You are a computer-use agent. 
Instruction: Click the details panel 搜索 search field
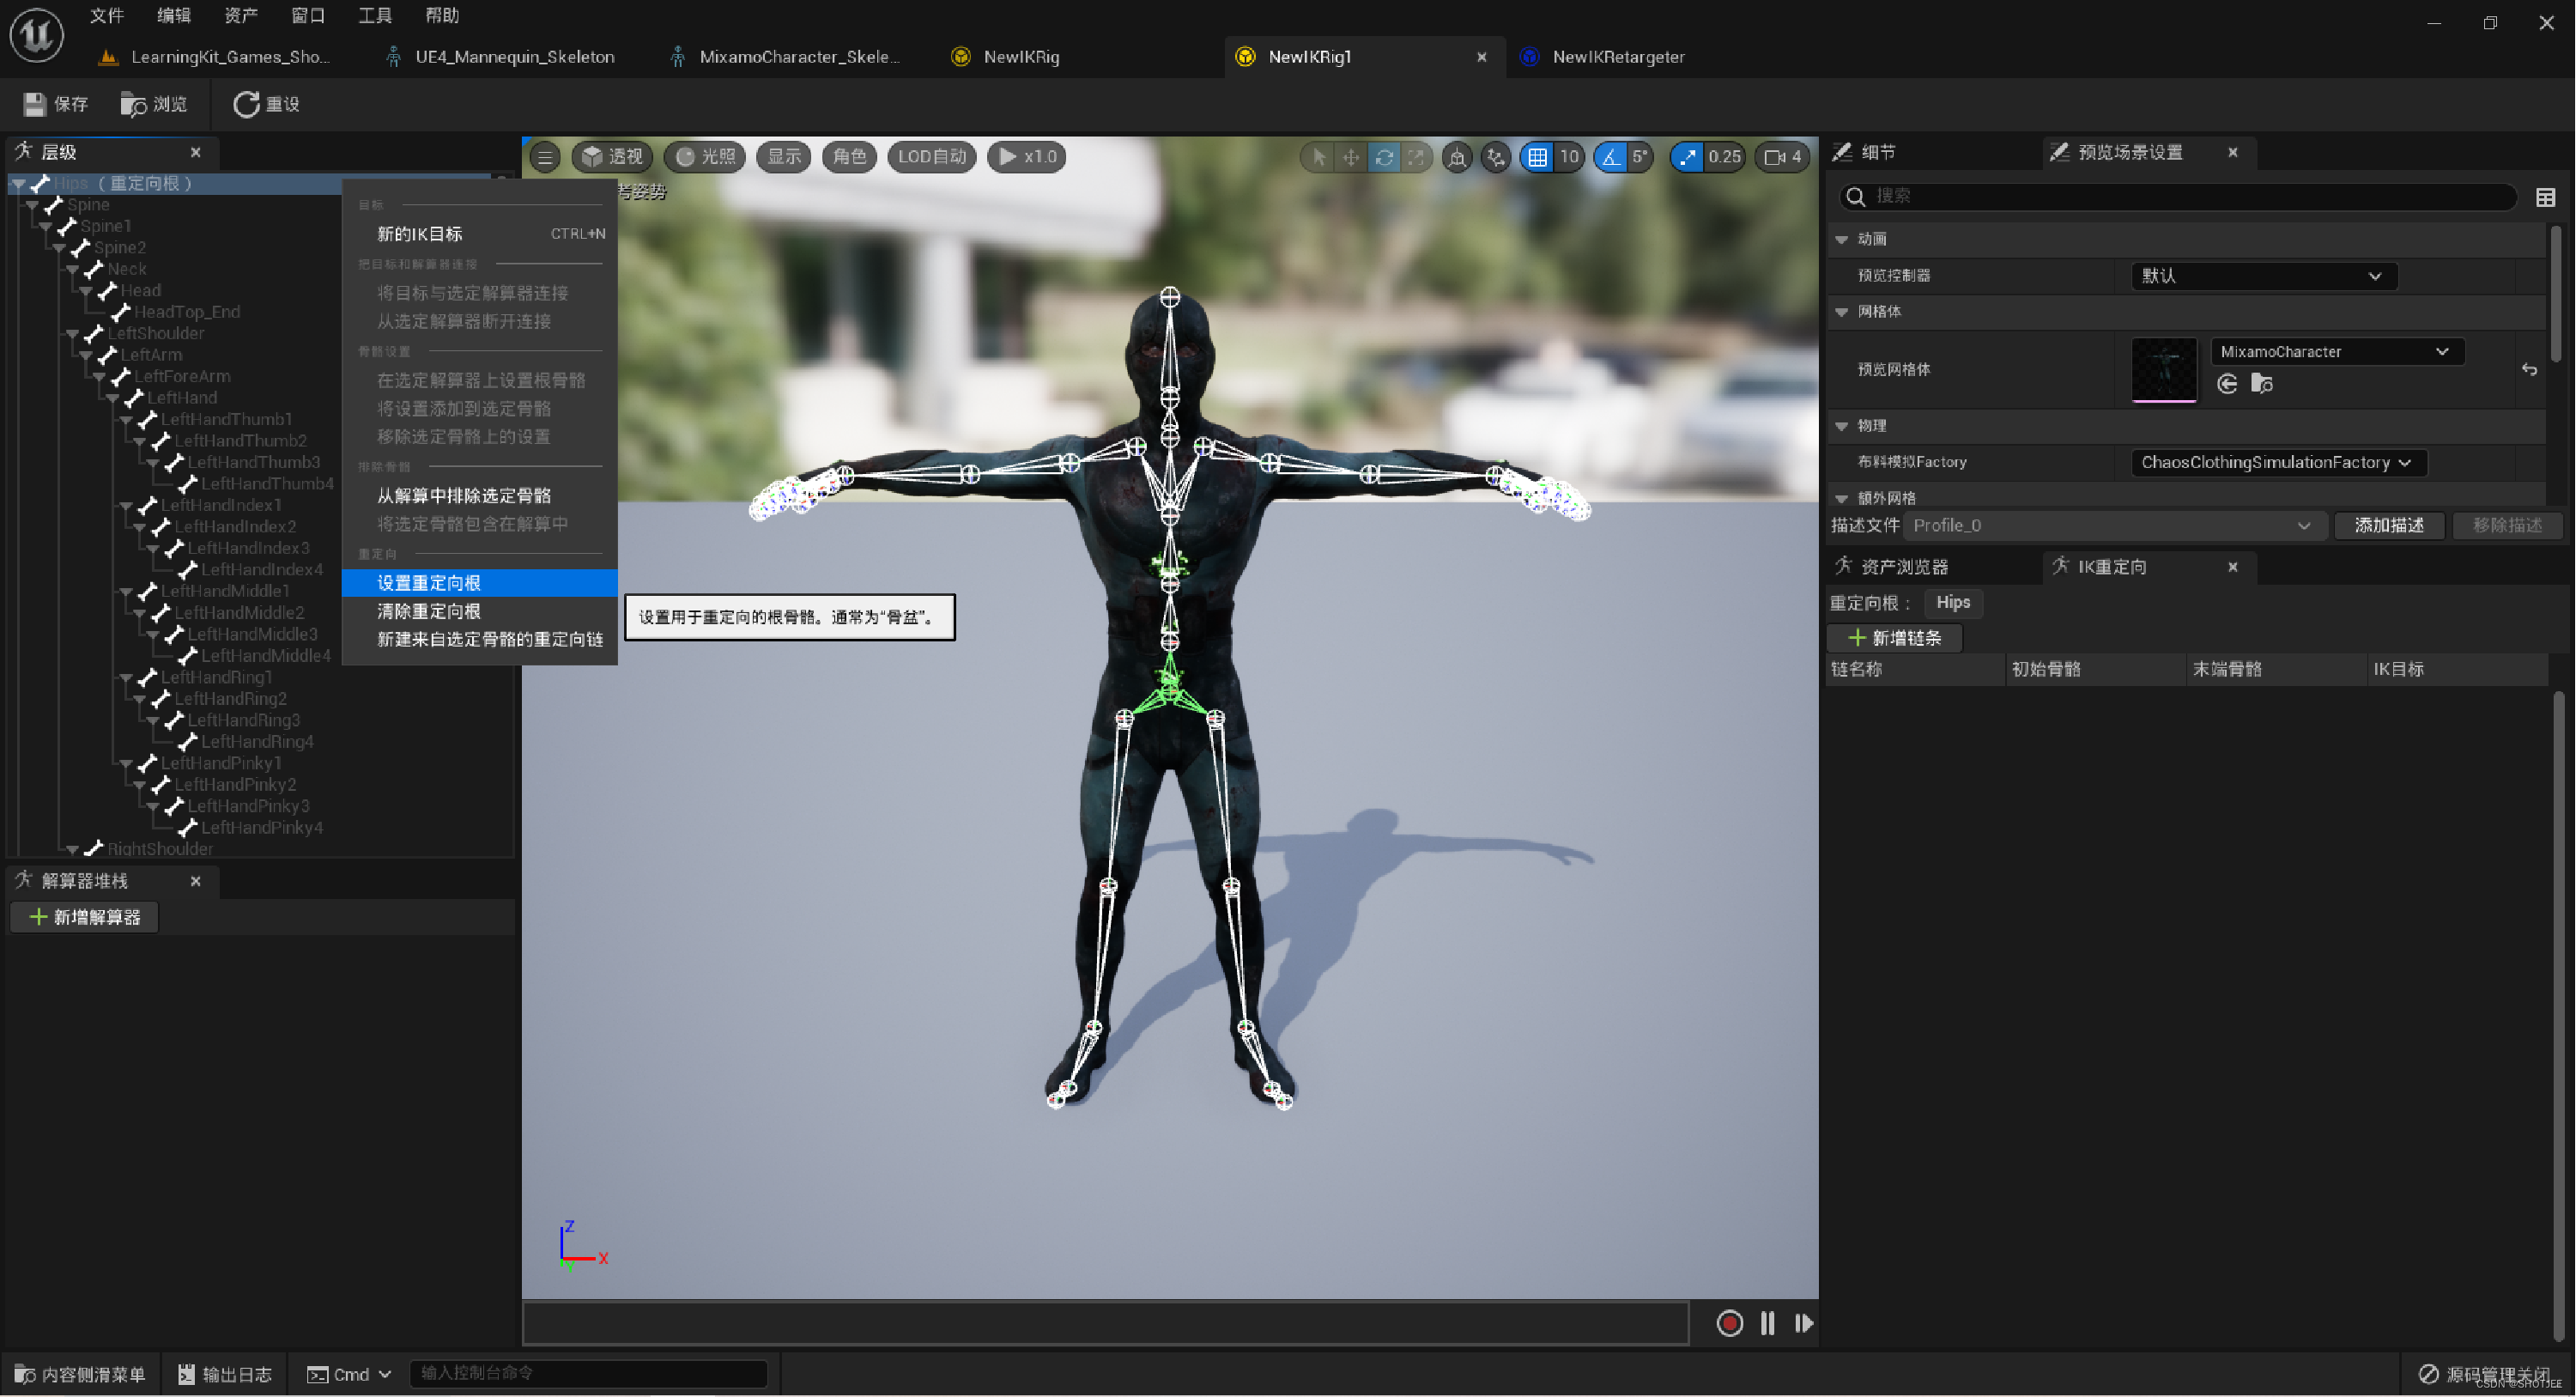click(x=2179, y=197)
